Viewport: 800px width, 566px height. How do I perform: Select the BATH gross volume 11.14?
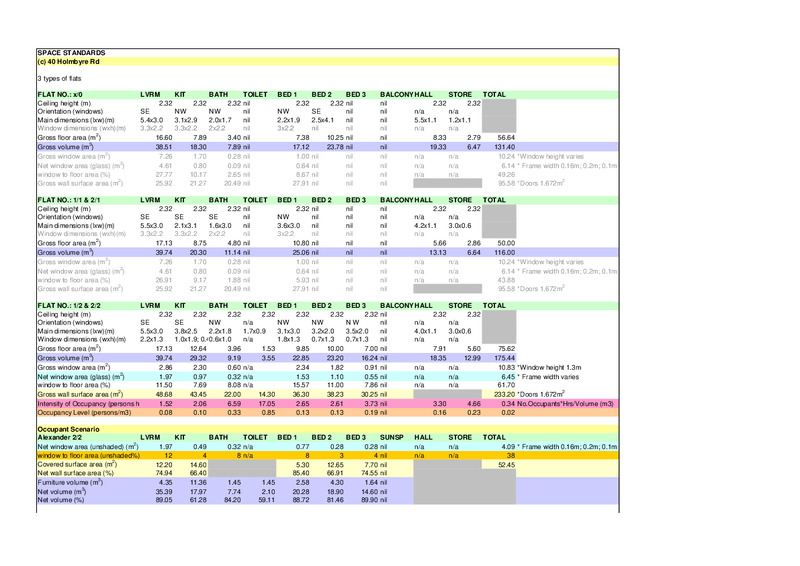pyautogui.click(x=233, y=253)
